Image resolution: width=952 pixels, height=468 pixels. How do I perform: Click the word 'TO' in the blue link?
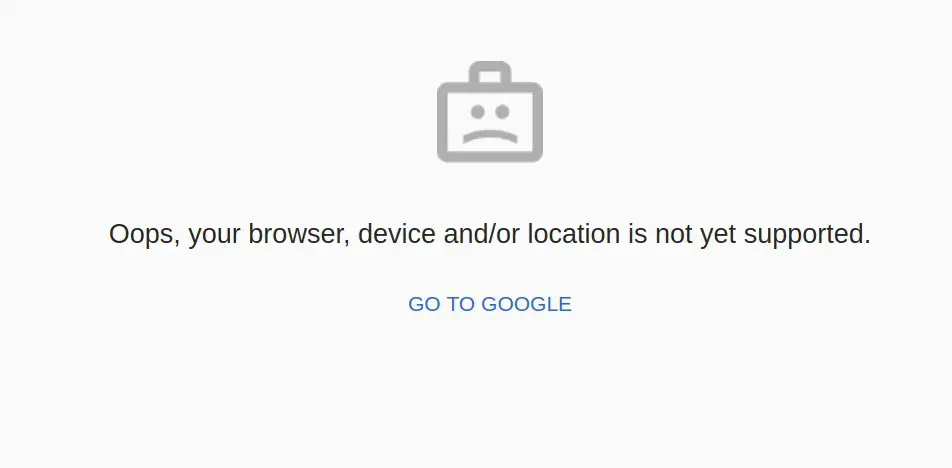pyautogui.click(x=460, y=304)
